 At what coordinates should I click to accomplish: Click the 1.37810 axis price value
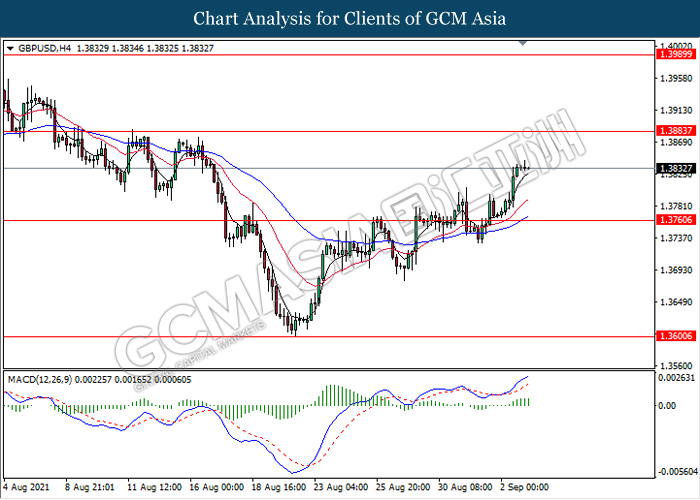676,206
